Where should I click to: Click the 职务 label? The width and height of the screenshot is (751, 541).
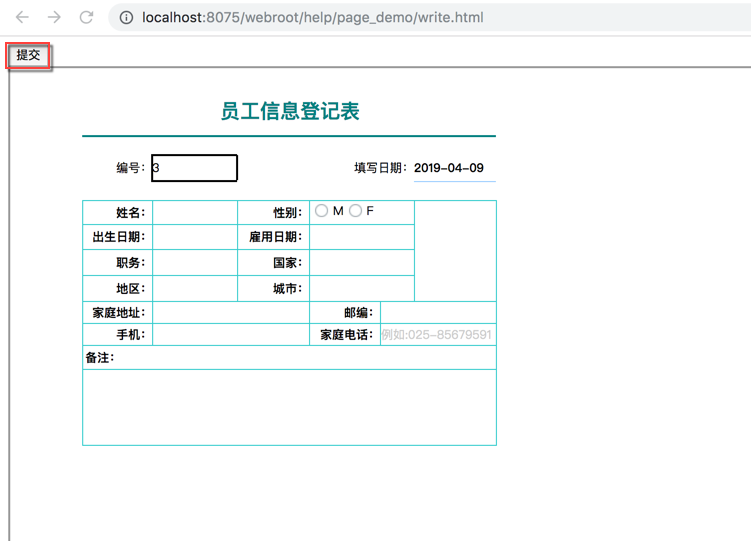click(x=130, y=262)
